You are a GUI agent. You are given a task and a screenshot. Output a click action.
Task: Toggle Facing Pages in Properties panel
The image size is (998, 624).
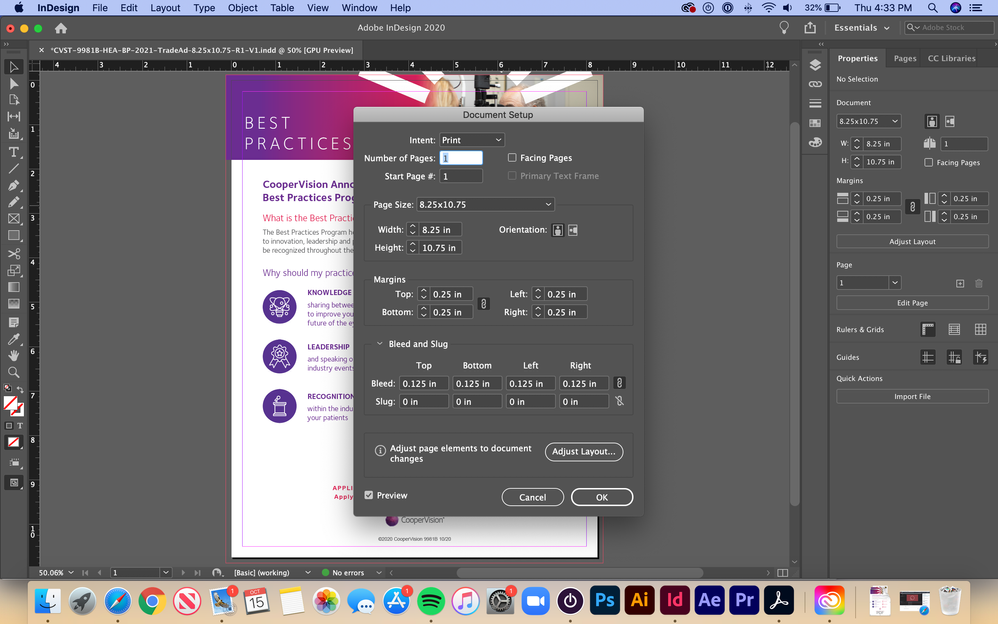[929, 162]
